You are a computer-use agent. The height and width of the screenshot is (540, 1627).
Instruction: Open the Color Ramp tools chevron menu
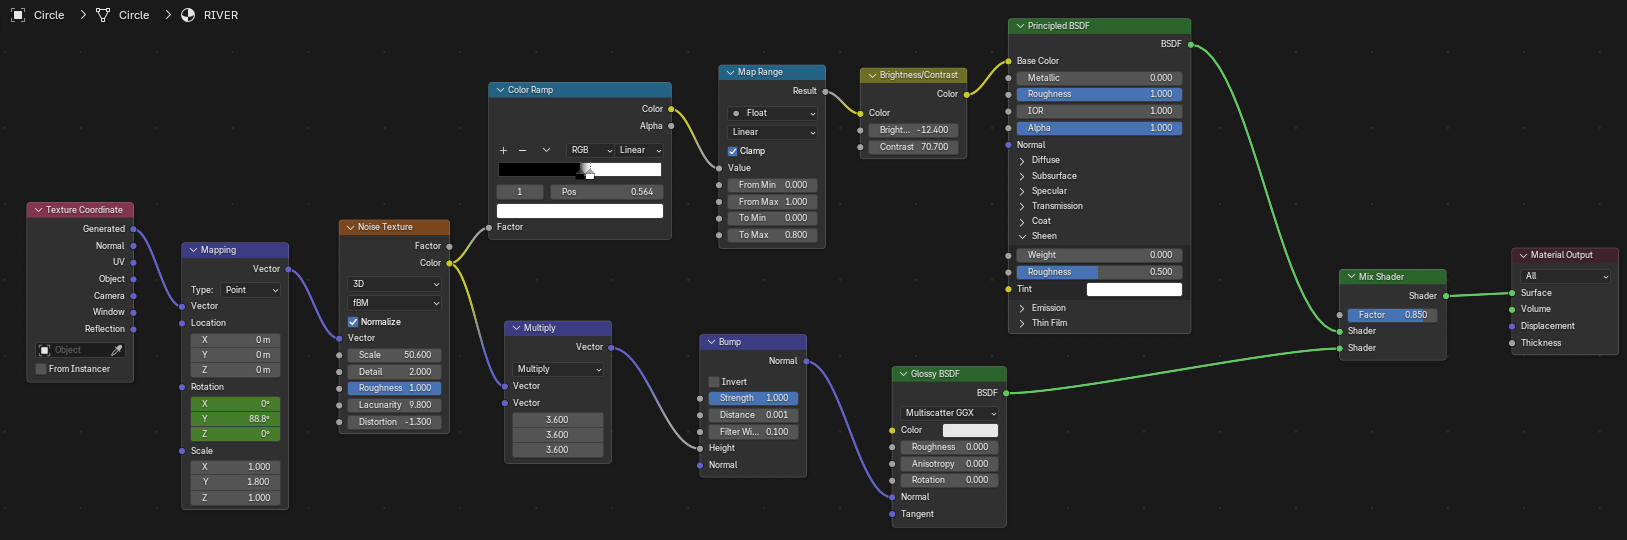click(546, 150)
